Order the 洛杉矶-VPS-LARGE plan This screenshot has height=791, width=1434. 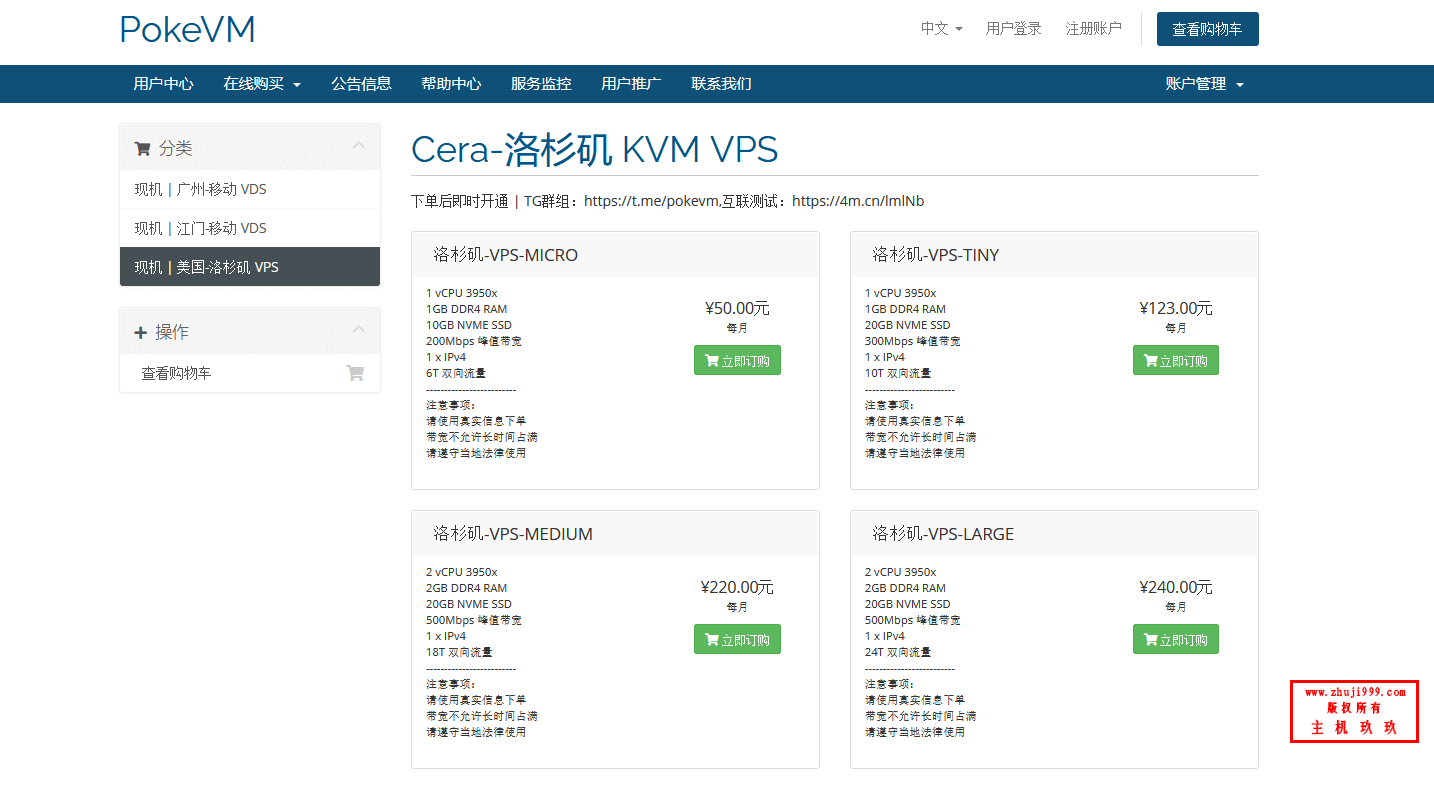1175,640
